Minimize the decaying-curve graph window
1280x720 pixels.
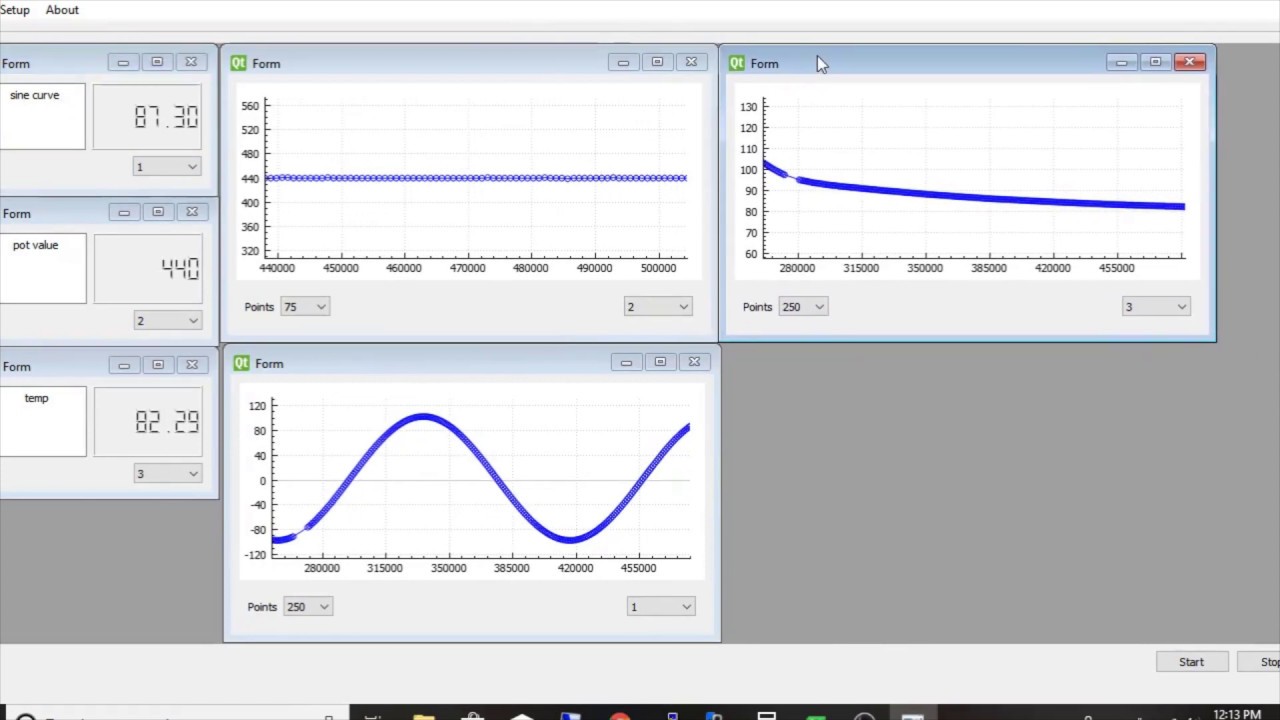tap(1122, 62)
